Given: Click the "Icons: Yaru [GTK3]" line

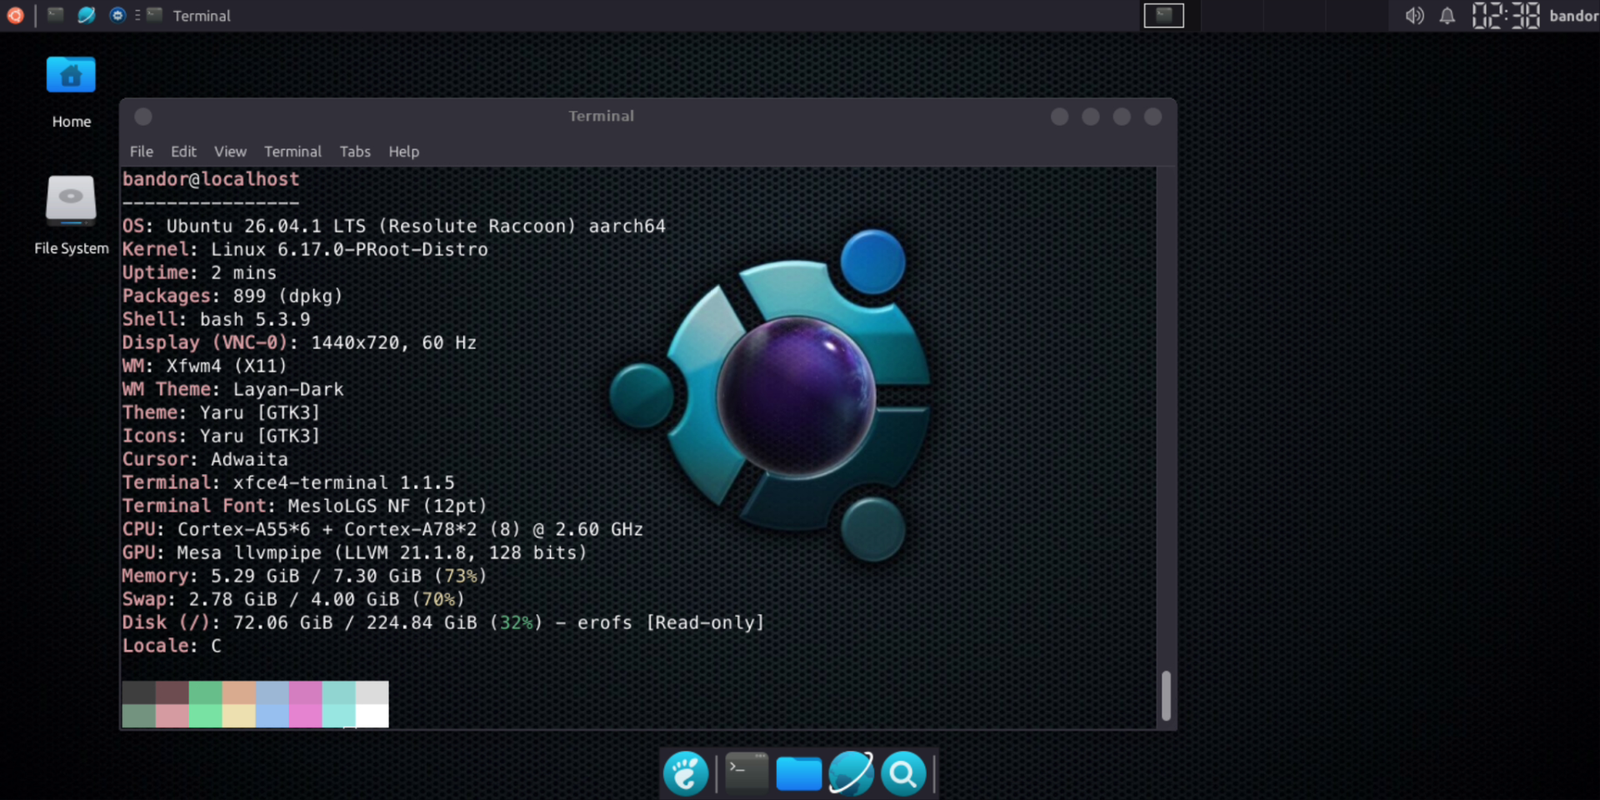Looking at the screenshot, I should click(x=221, y=436).
